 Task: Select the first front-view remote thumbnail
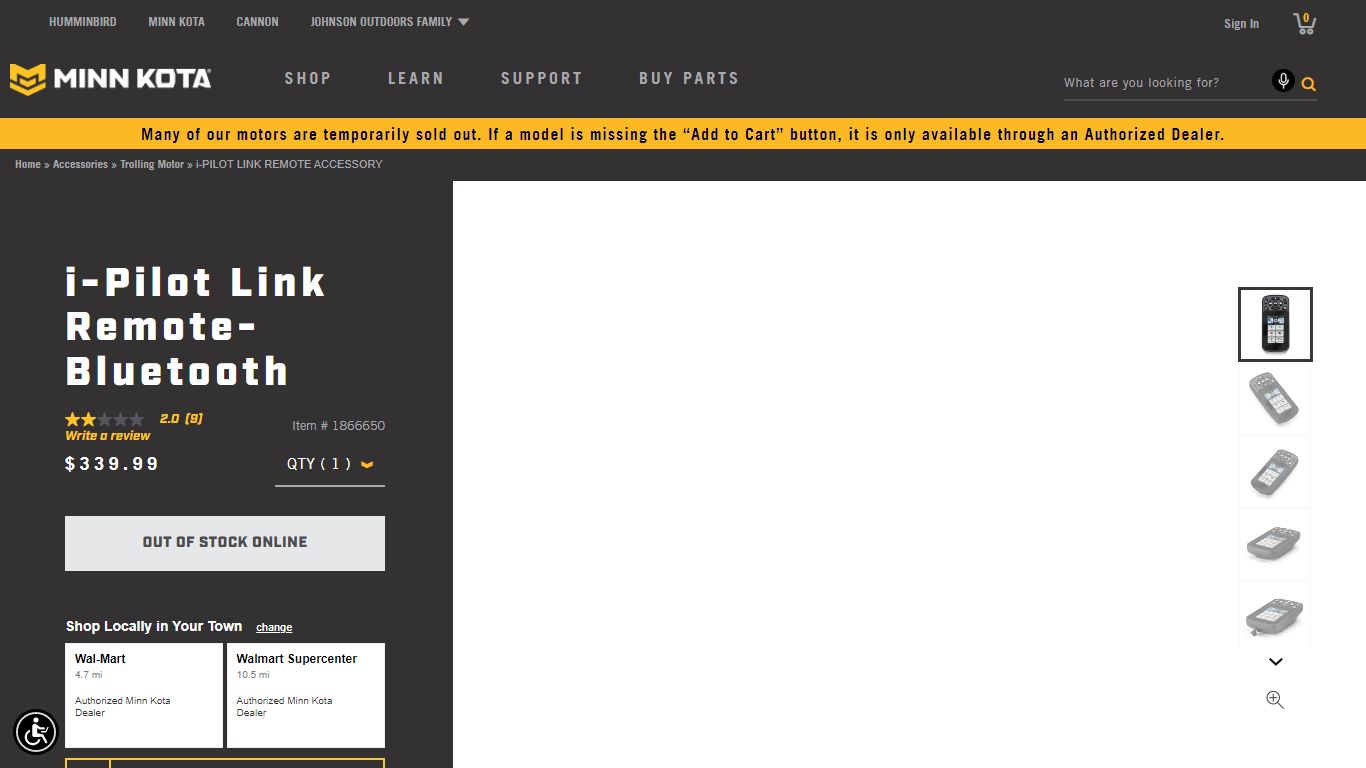1275,324
